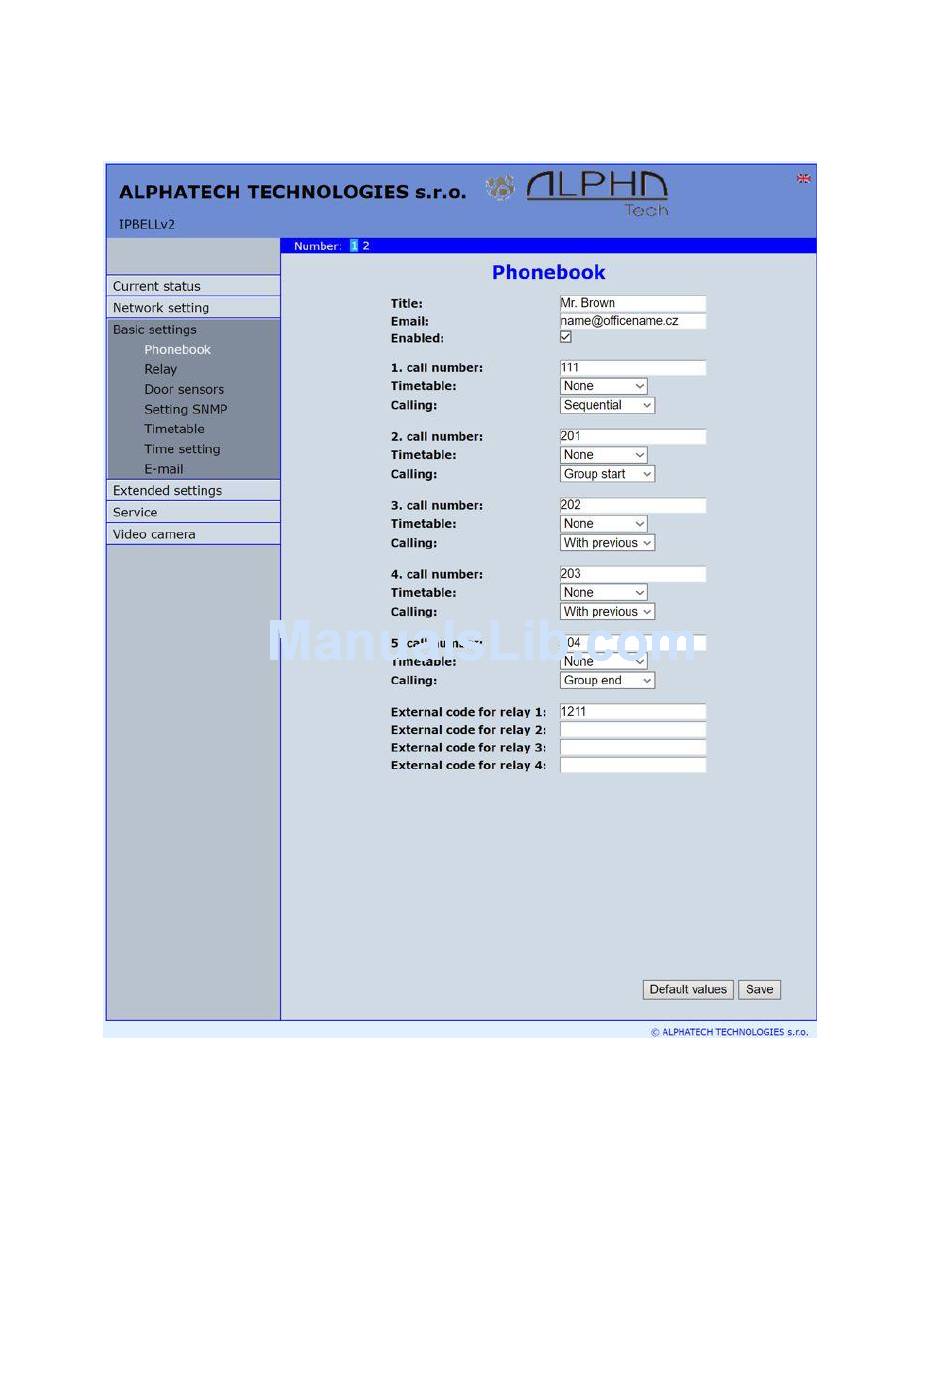Image resolution: width=950 pixels, height=1391 pixels.
Task: Select phonebook number 2 link
Action: [366, 246]
